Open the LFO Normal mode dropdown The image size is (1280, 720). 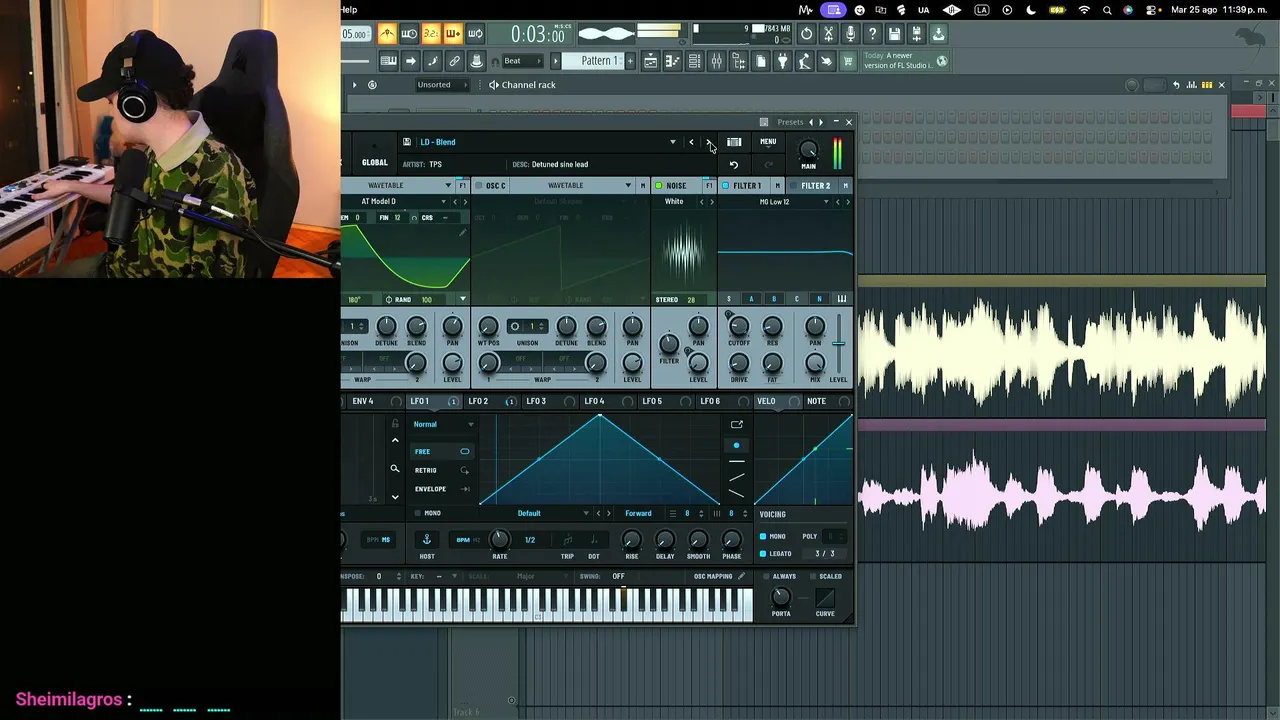[x=443, y=425]
